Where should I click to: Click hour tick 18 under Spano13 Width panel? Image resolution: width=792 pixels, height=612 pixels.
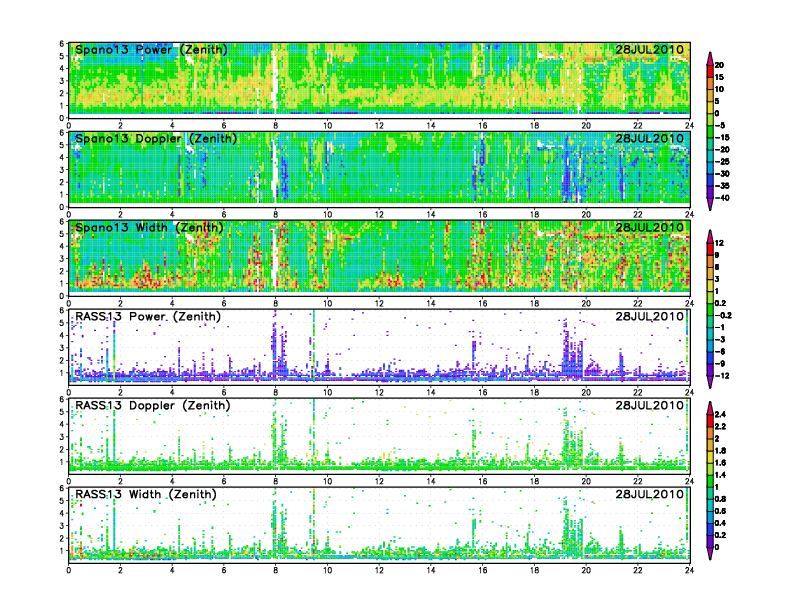tap(534, 303)
